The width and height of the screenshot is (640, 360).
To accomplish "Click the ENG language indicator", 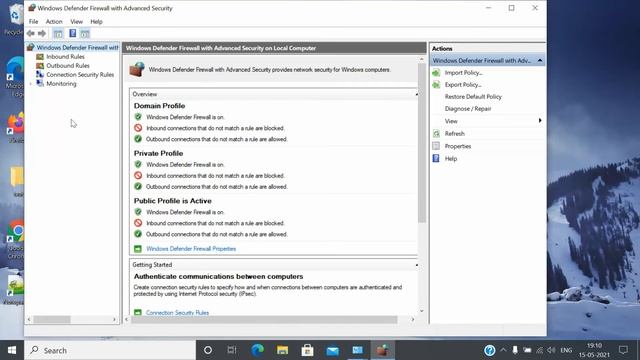I will point(566,350).
